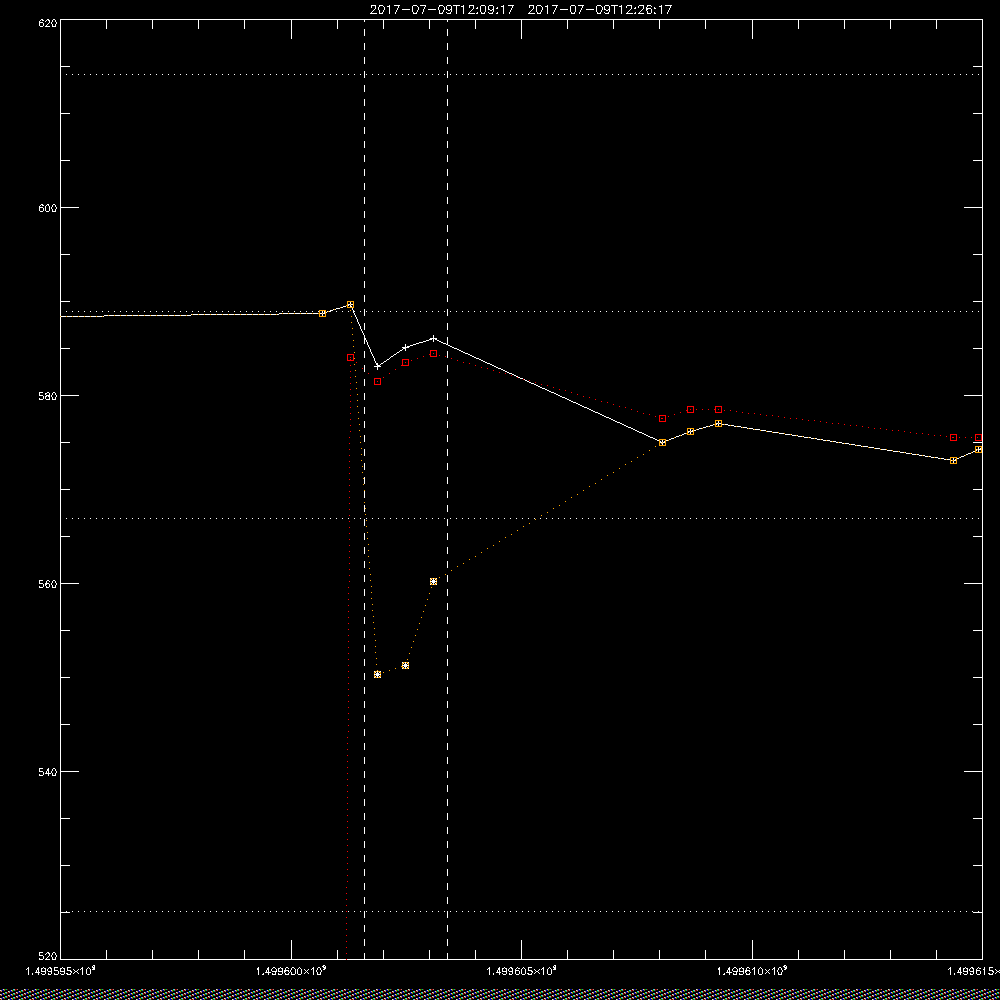Click the y-axis label 620
The image size is (1000, 1000).
tap(48, 22)
